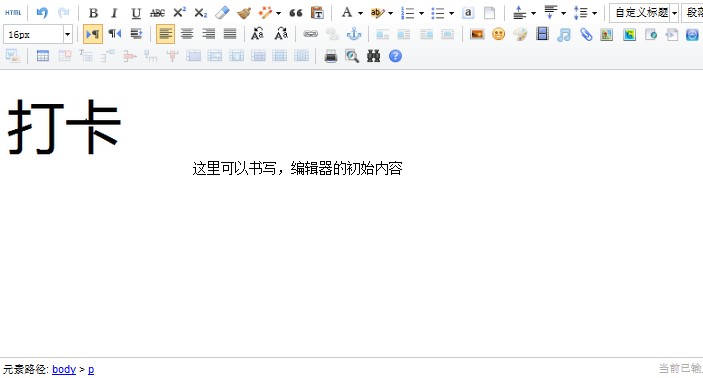This screenshot has height=378, width=703.
Task: Insert numbered list with the list icon
Action: pyautogui.click(x=408, y=13)
